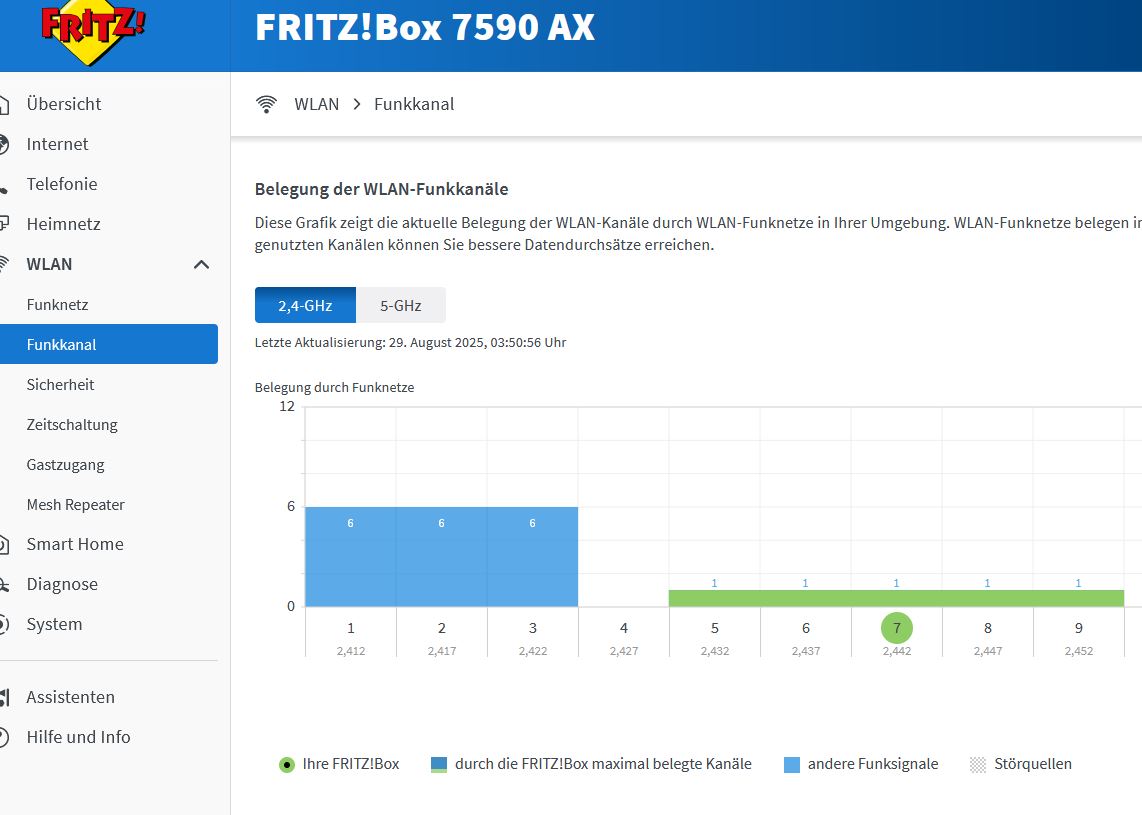Open the Assistenten menu
This screenshot has height=815, width=1142.
point(71,697)
